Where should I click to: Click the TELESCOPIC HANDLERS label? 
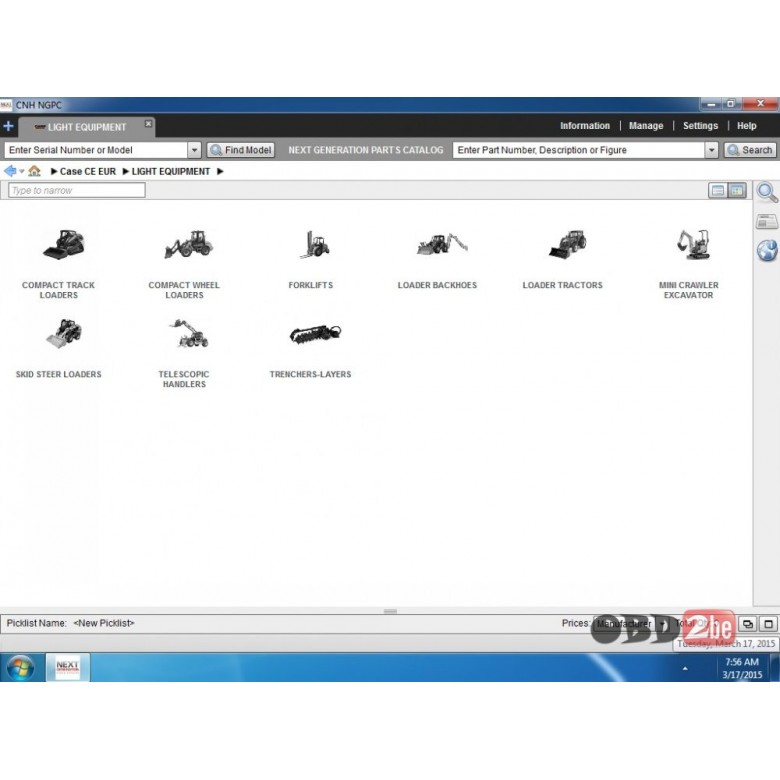tap(184, 379)
